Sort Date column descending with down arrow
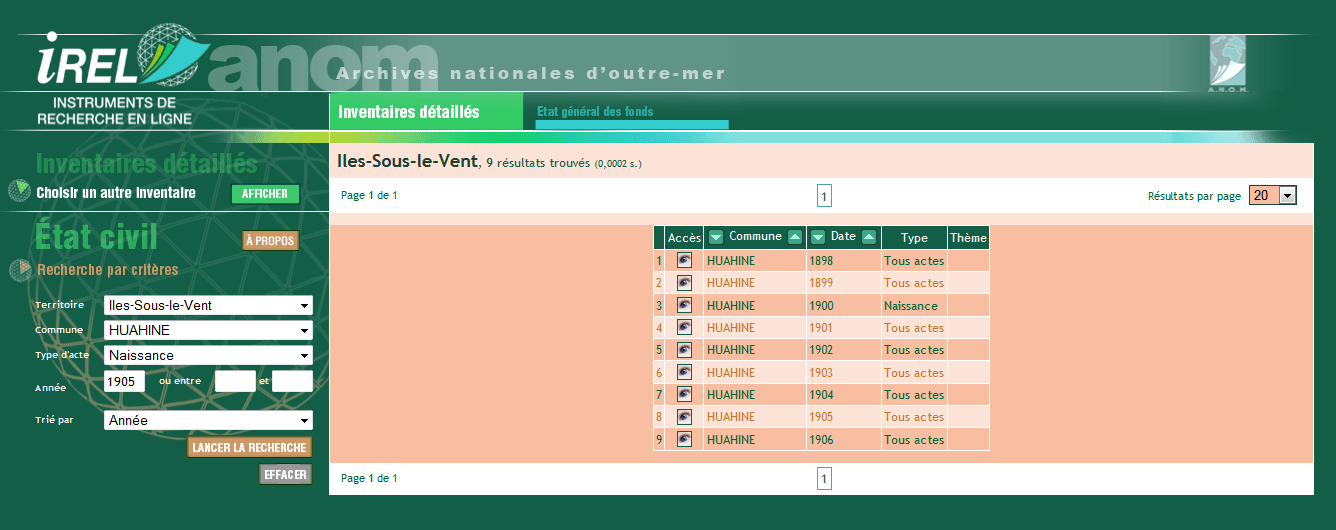 click(818, 237)
